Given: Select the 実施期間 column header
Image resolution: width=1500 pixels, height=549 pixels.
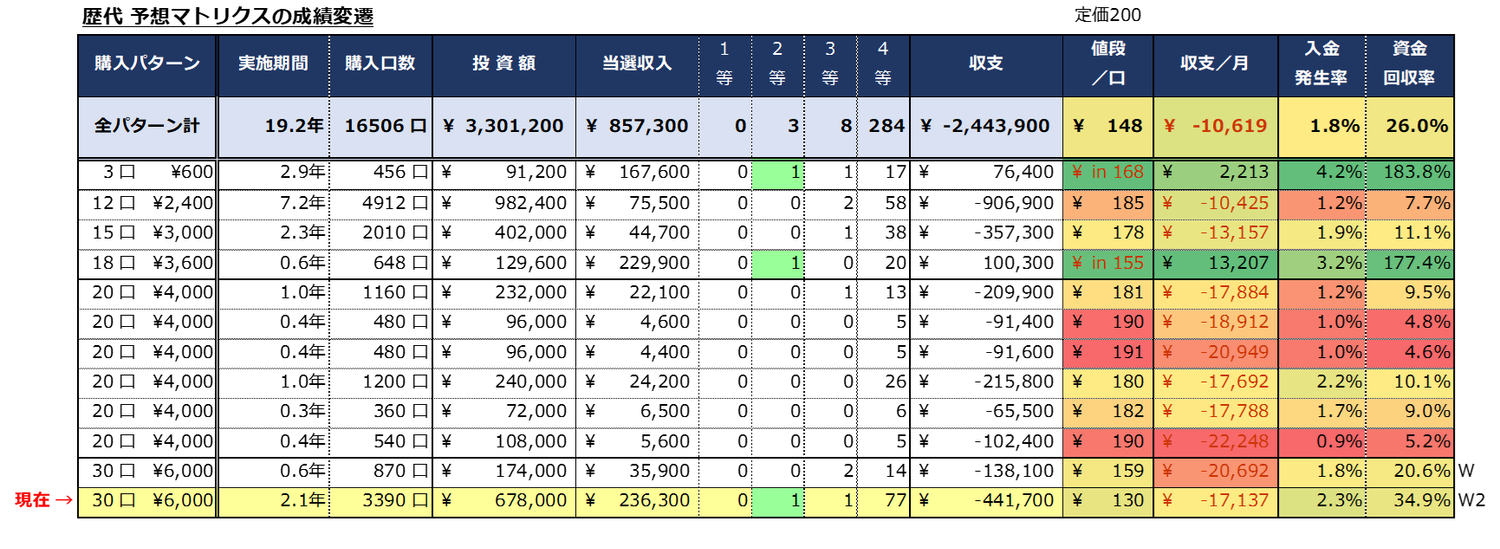Looking at the screenshot, I should tap(273, 63).
